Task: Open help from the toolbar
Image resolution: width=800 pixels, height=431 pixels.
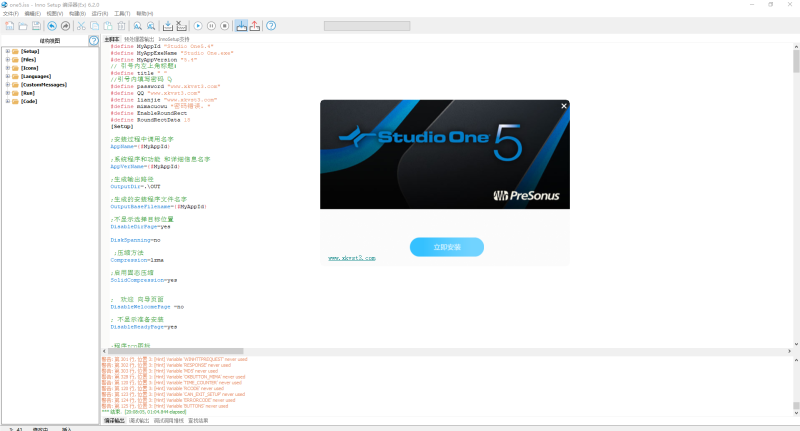Action: 271,26
